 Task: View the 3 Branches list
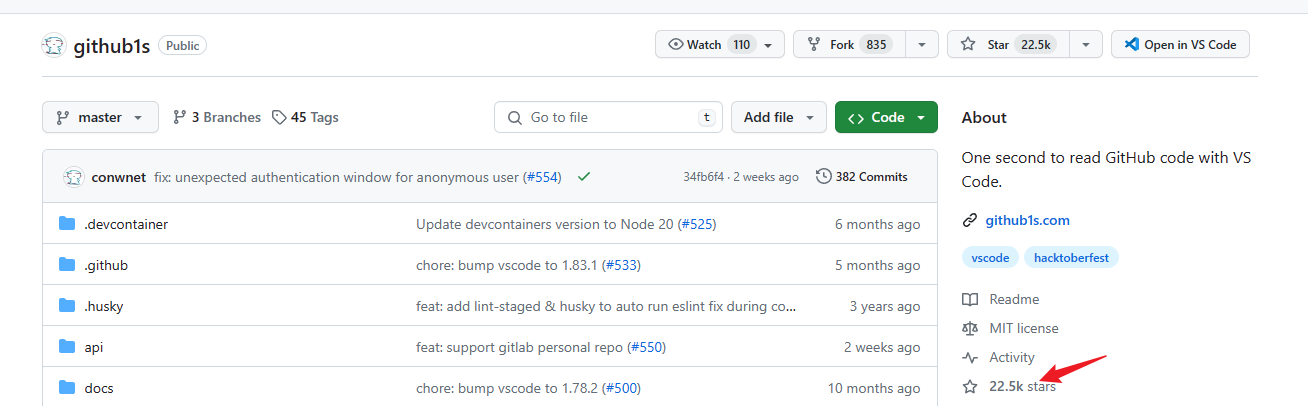[216, 117]
